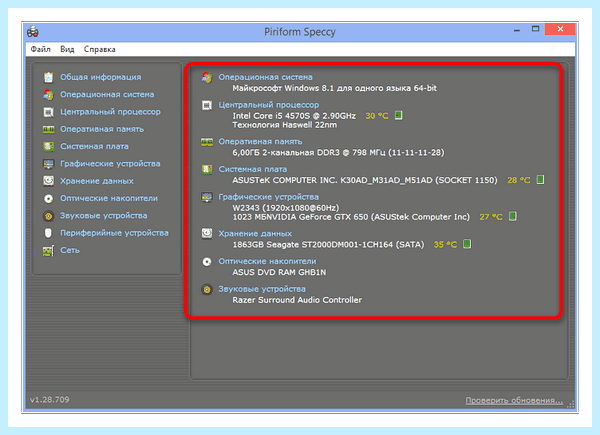600x435 pixels.
Task: Click green CPU temperature indicator icon
Action: [x=398, y=115]
